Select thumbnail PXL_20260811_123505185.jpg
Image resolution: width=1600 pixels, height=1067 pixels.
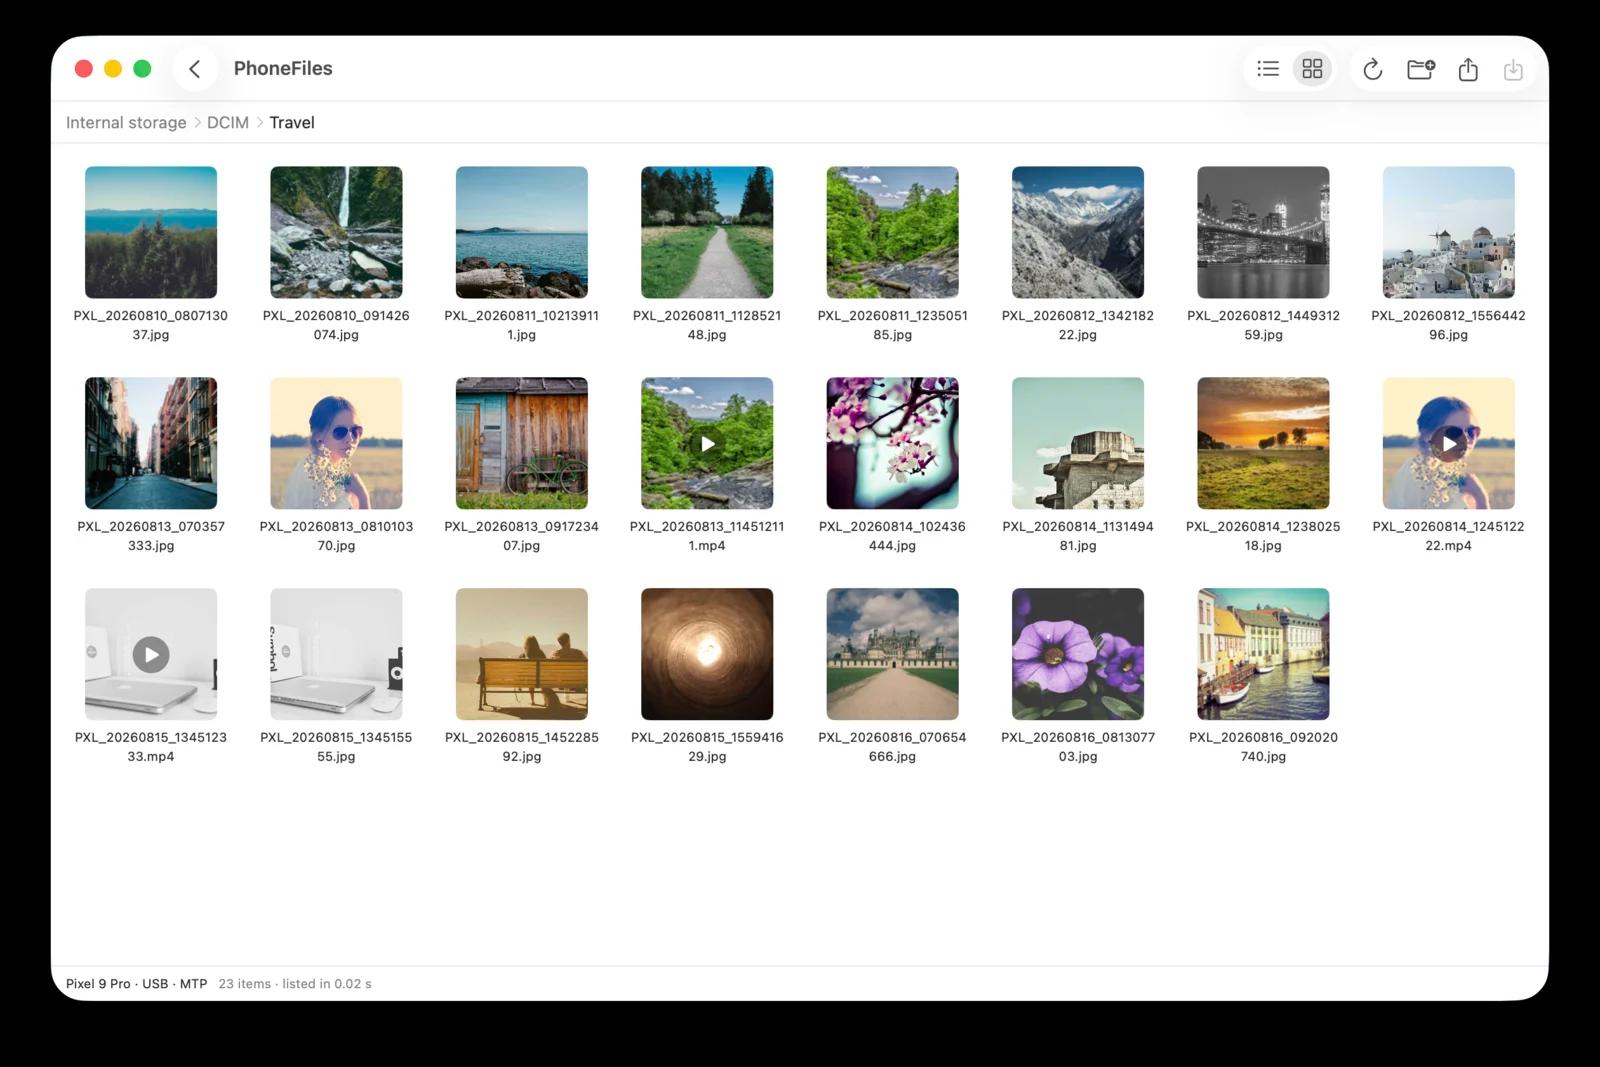pos(892,232)
